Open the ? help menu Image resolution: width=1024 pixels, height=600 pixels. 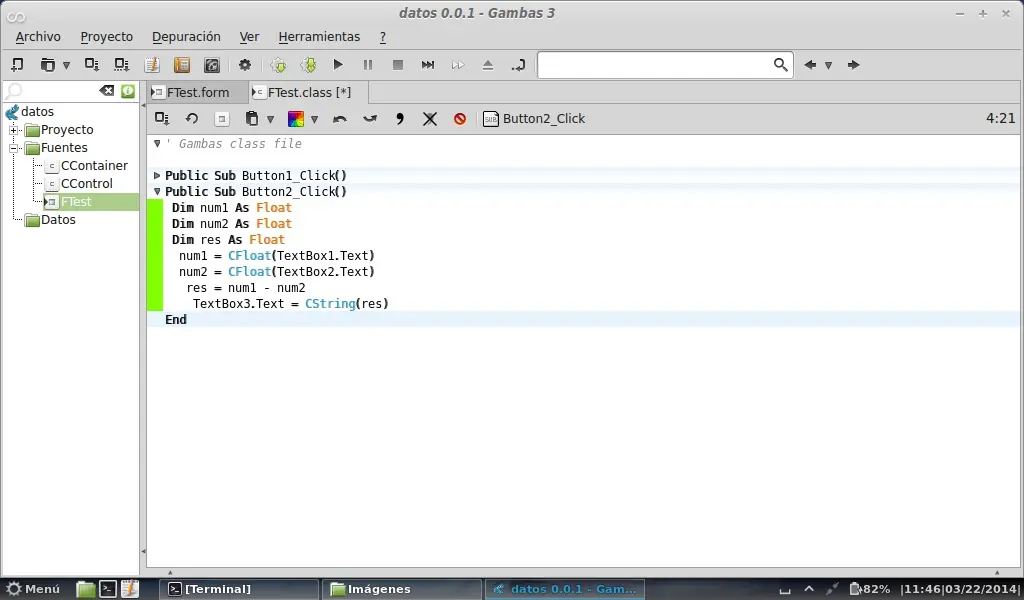[x=383, y=37]
